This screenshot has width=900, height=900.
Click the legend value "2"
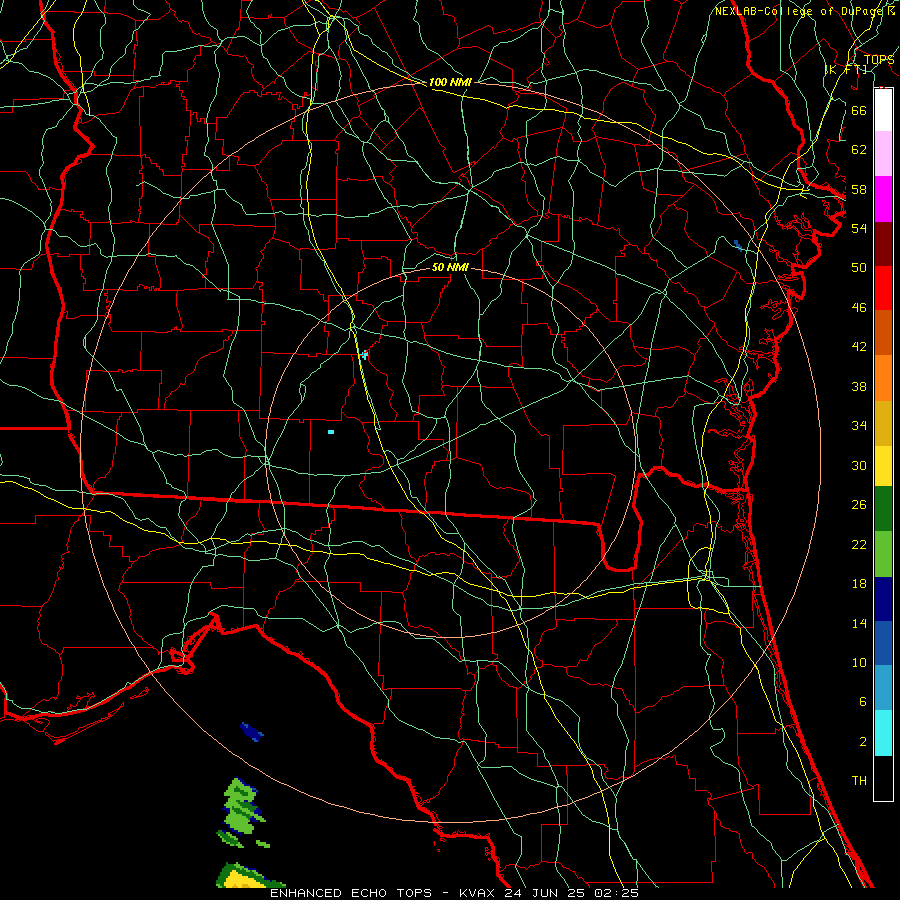pos(863,742)
